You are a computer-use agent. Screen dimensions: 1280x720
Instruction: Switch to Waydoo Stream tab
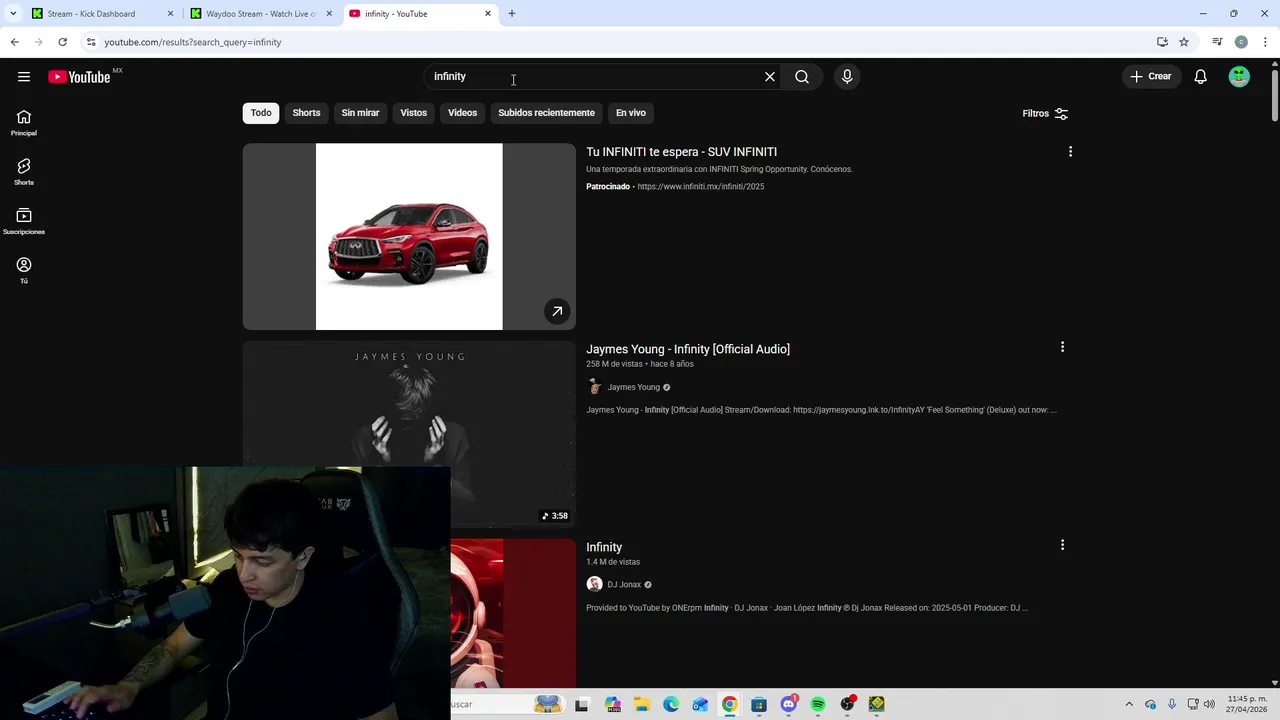260,14
